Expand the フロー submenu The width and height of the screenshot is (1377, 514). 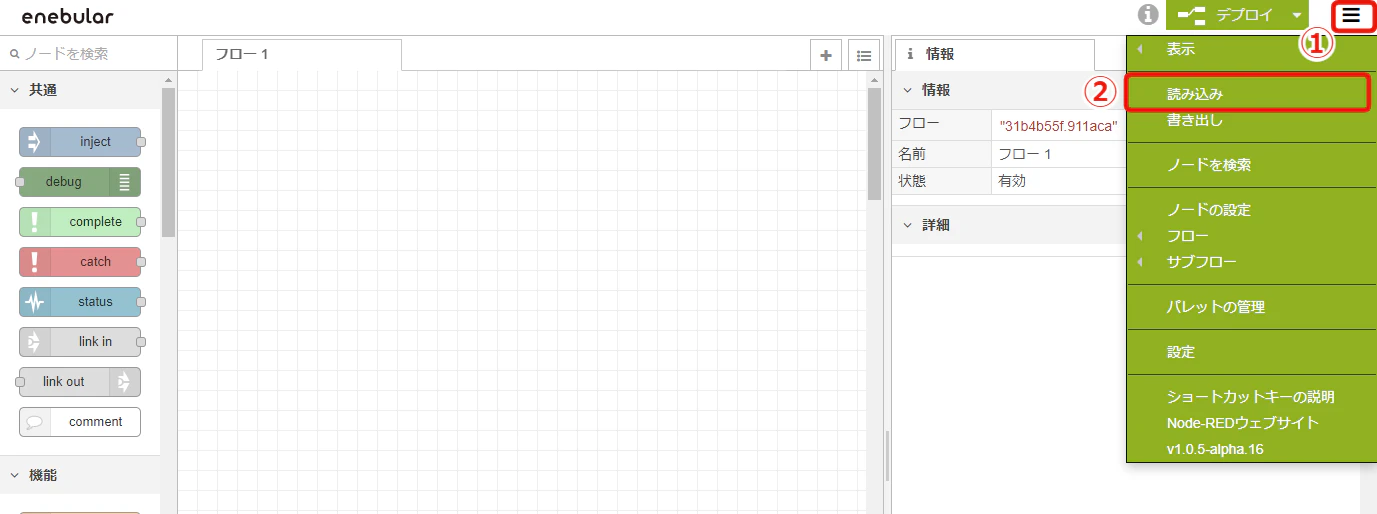(x=1251, y=236)
